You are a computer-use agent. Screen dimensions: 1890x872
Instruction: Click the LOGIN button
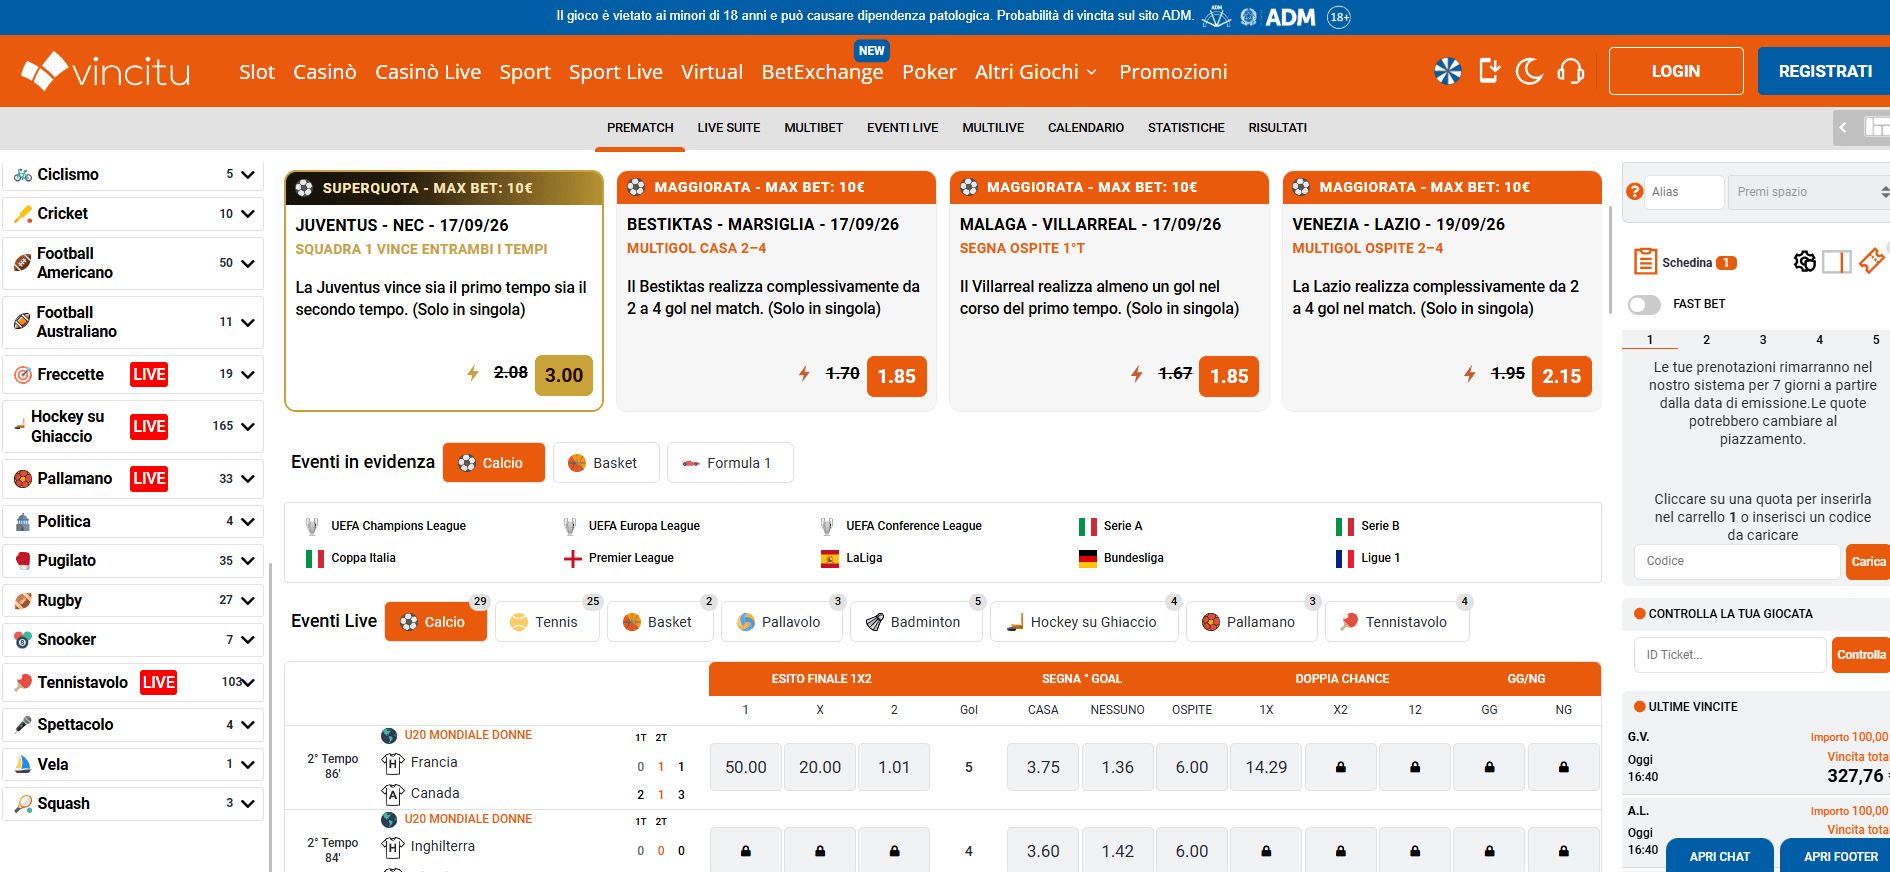[x=1676, y=71]
